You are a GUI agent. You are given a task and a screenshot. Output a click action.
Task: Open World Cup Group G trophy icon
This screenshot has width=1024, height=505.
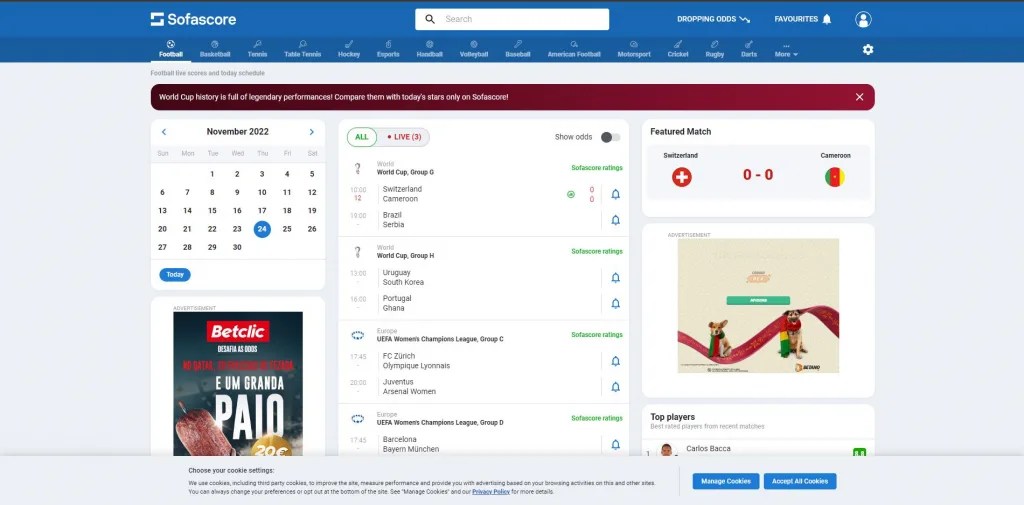coord(357,169)
